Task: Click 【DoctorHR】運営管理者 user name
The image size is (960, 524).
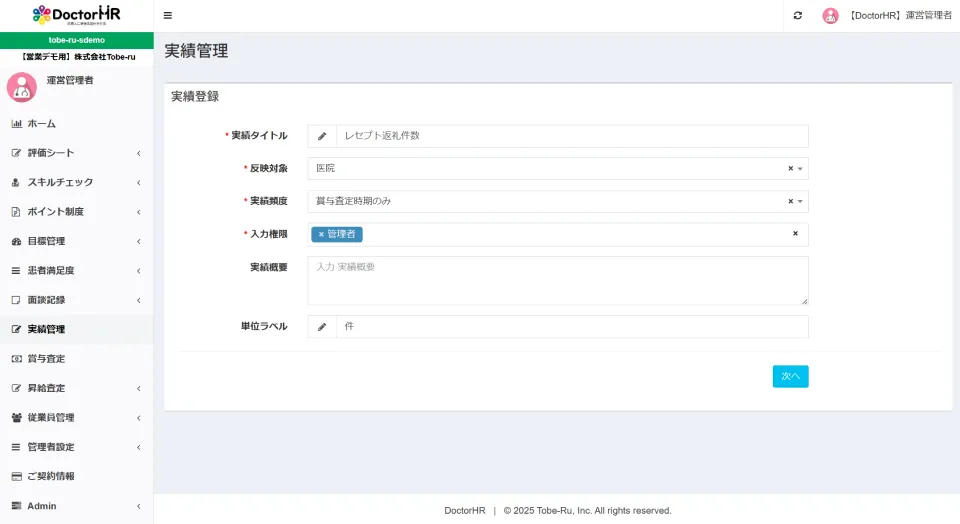Action: (901, 16)
